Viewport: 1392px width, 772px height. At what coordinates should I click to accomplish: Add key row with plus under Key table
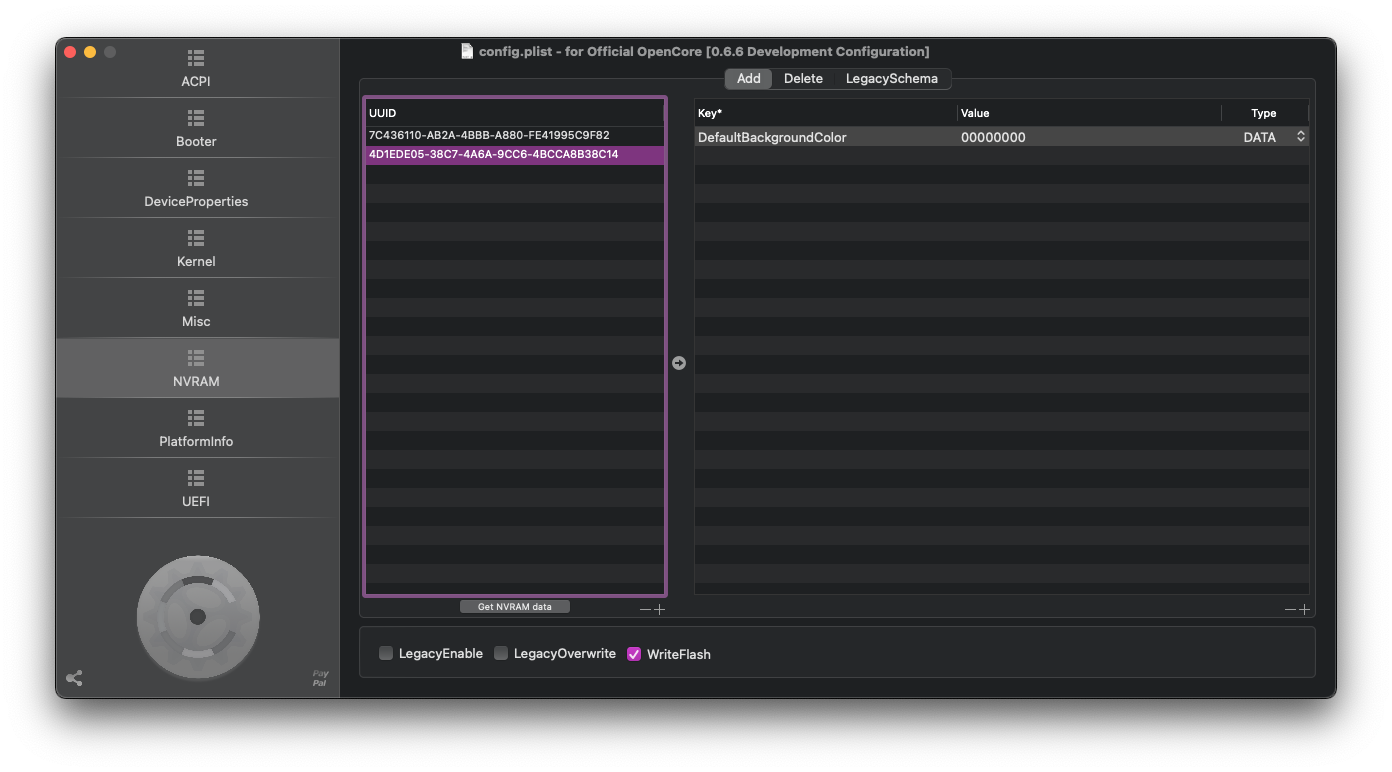pos(1304,609)
